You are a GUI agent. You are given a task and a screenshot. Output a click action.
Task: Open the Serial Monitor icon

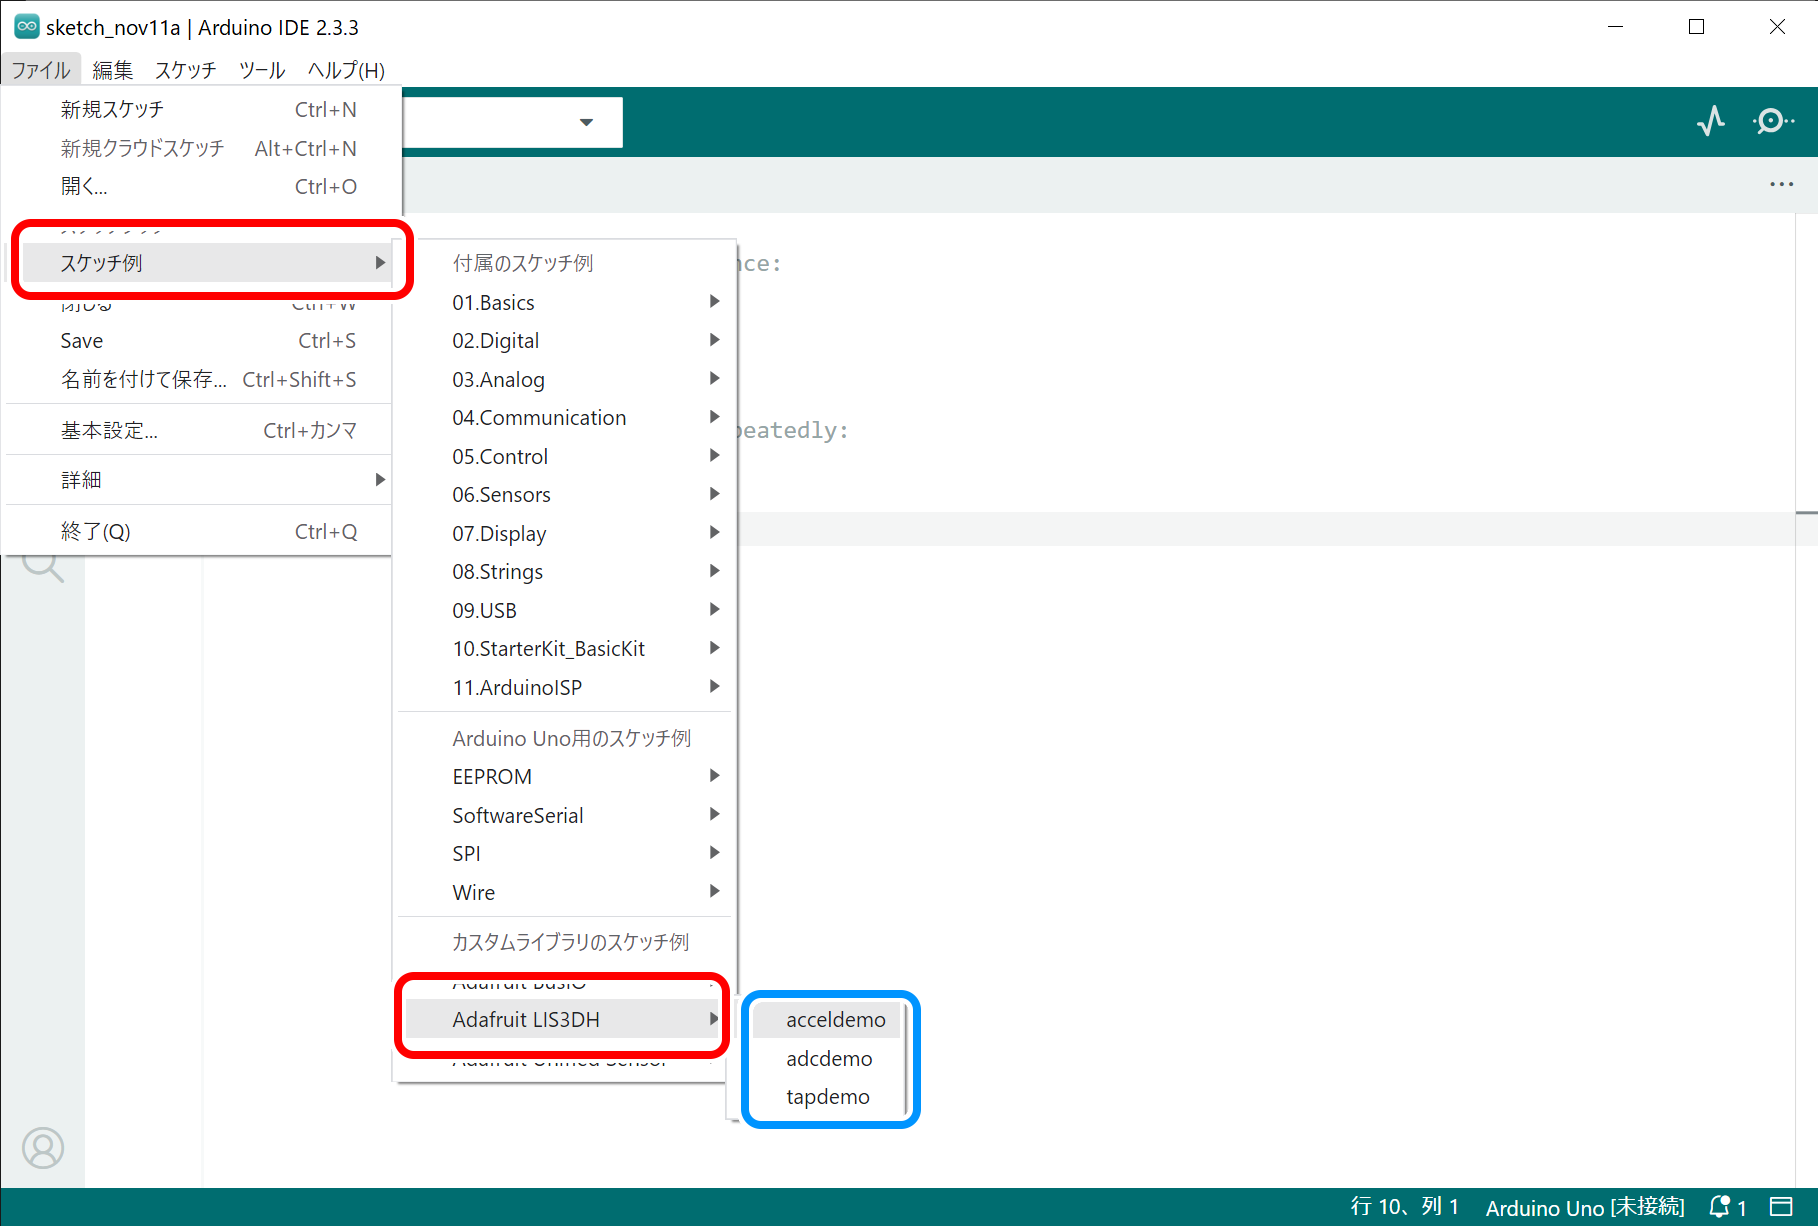click(x=1772, y=122)
